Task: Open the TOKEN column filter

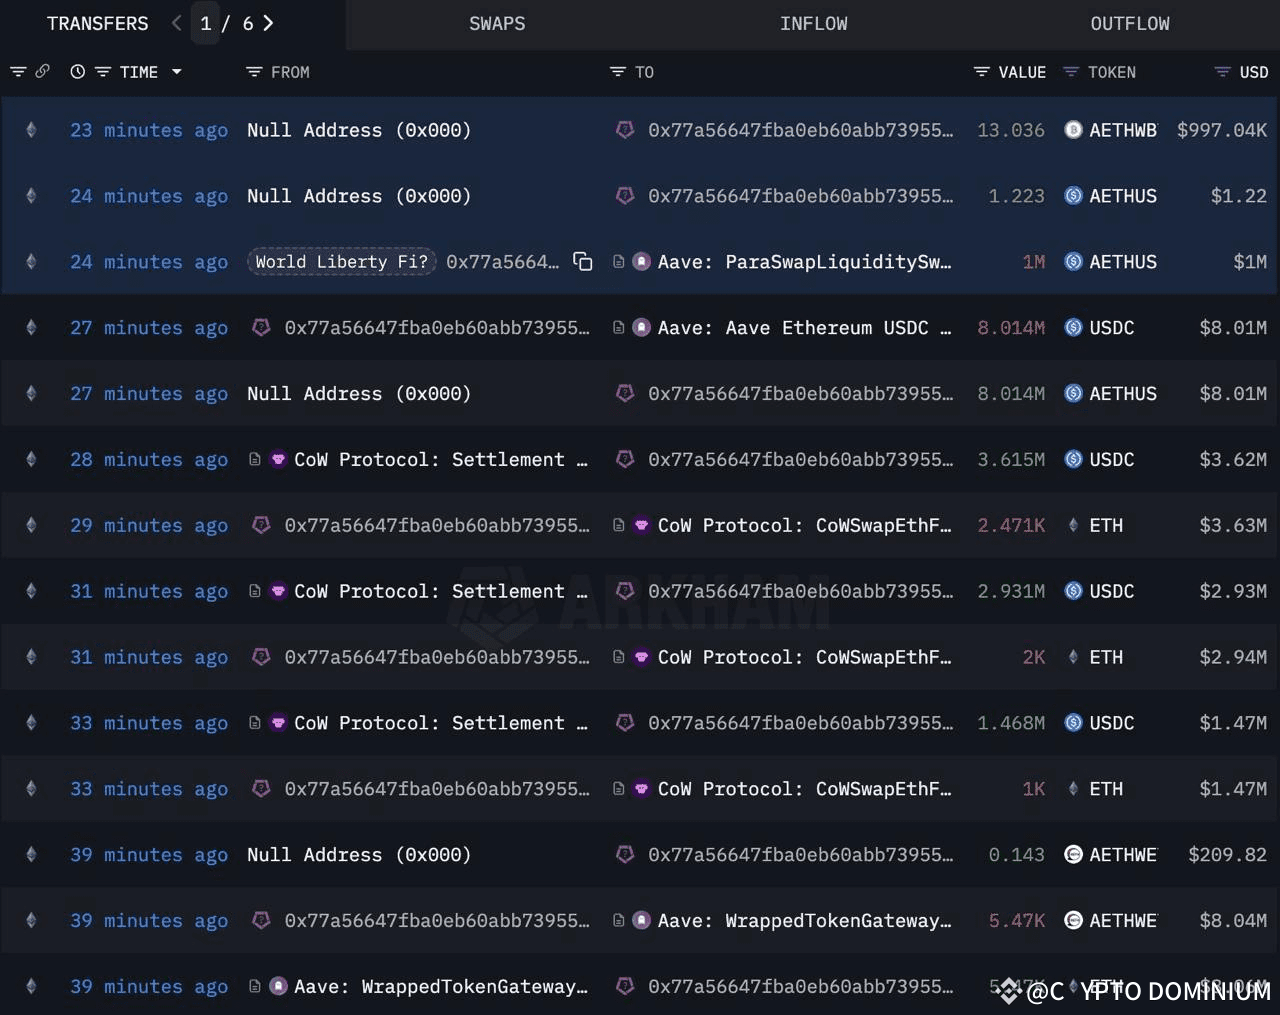Action: click(1071, 72)
